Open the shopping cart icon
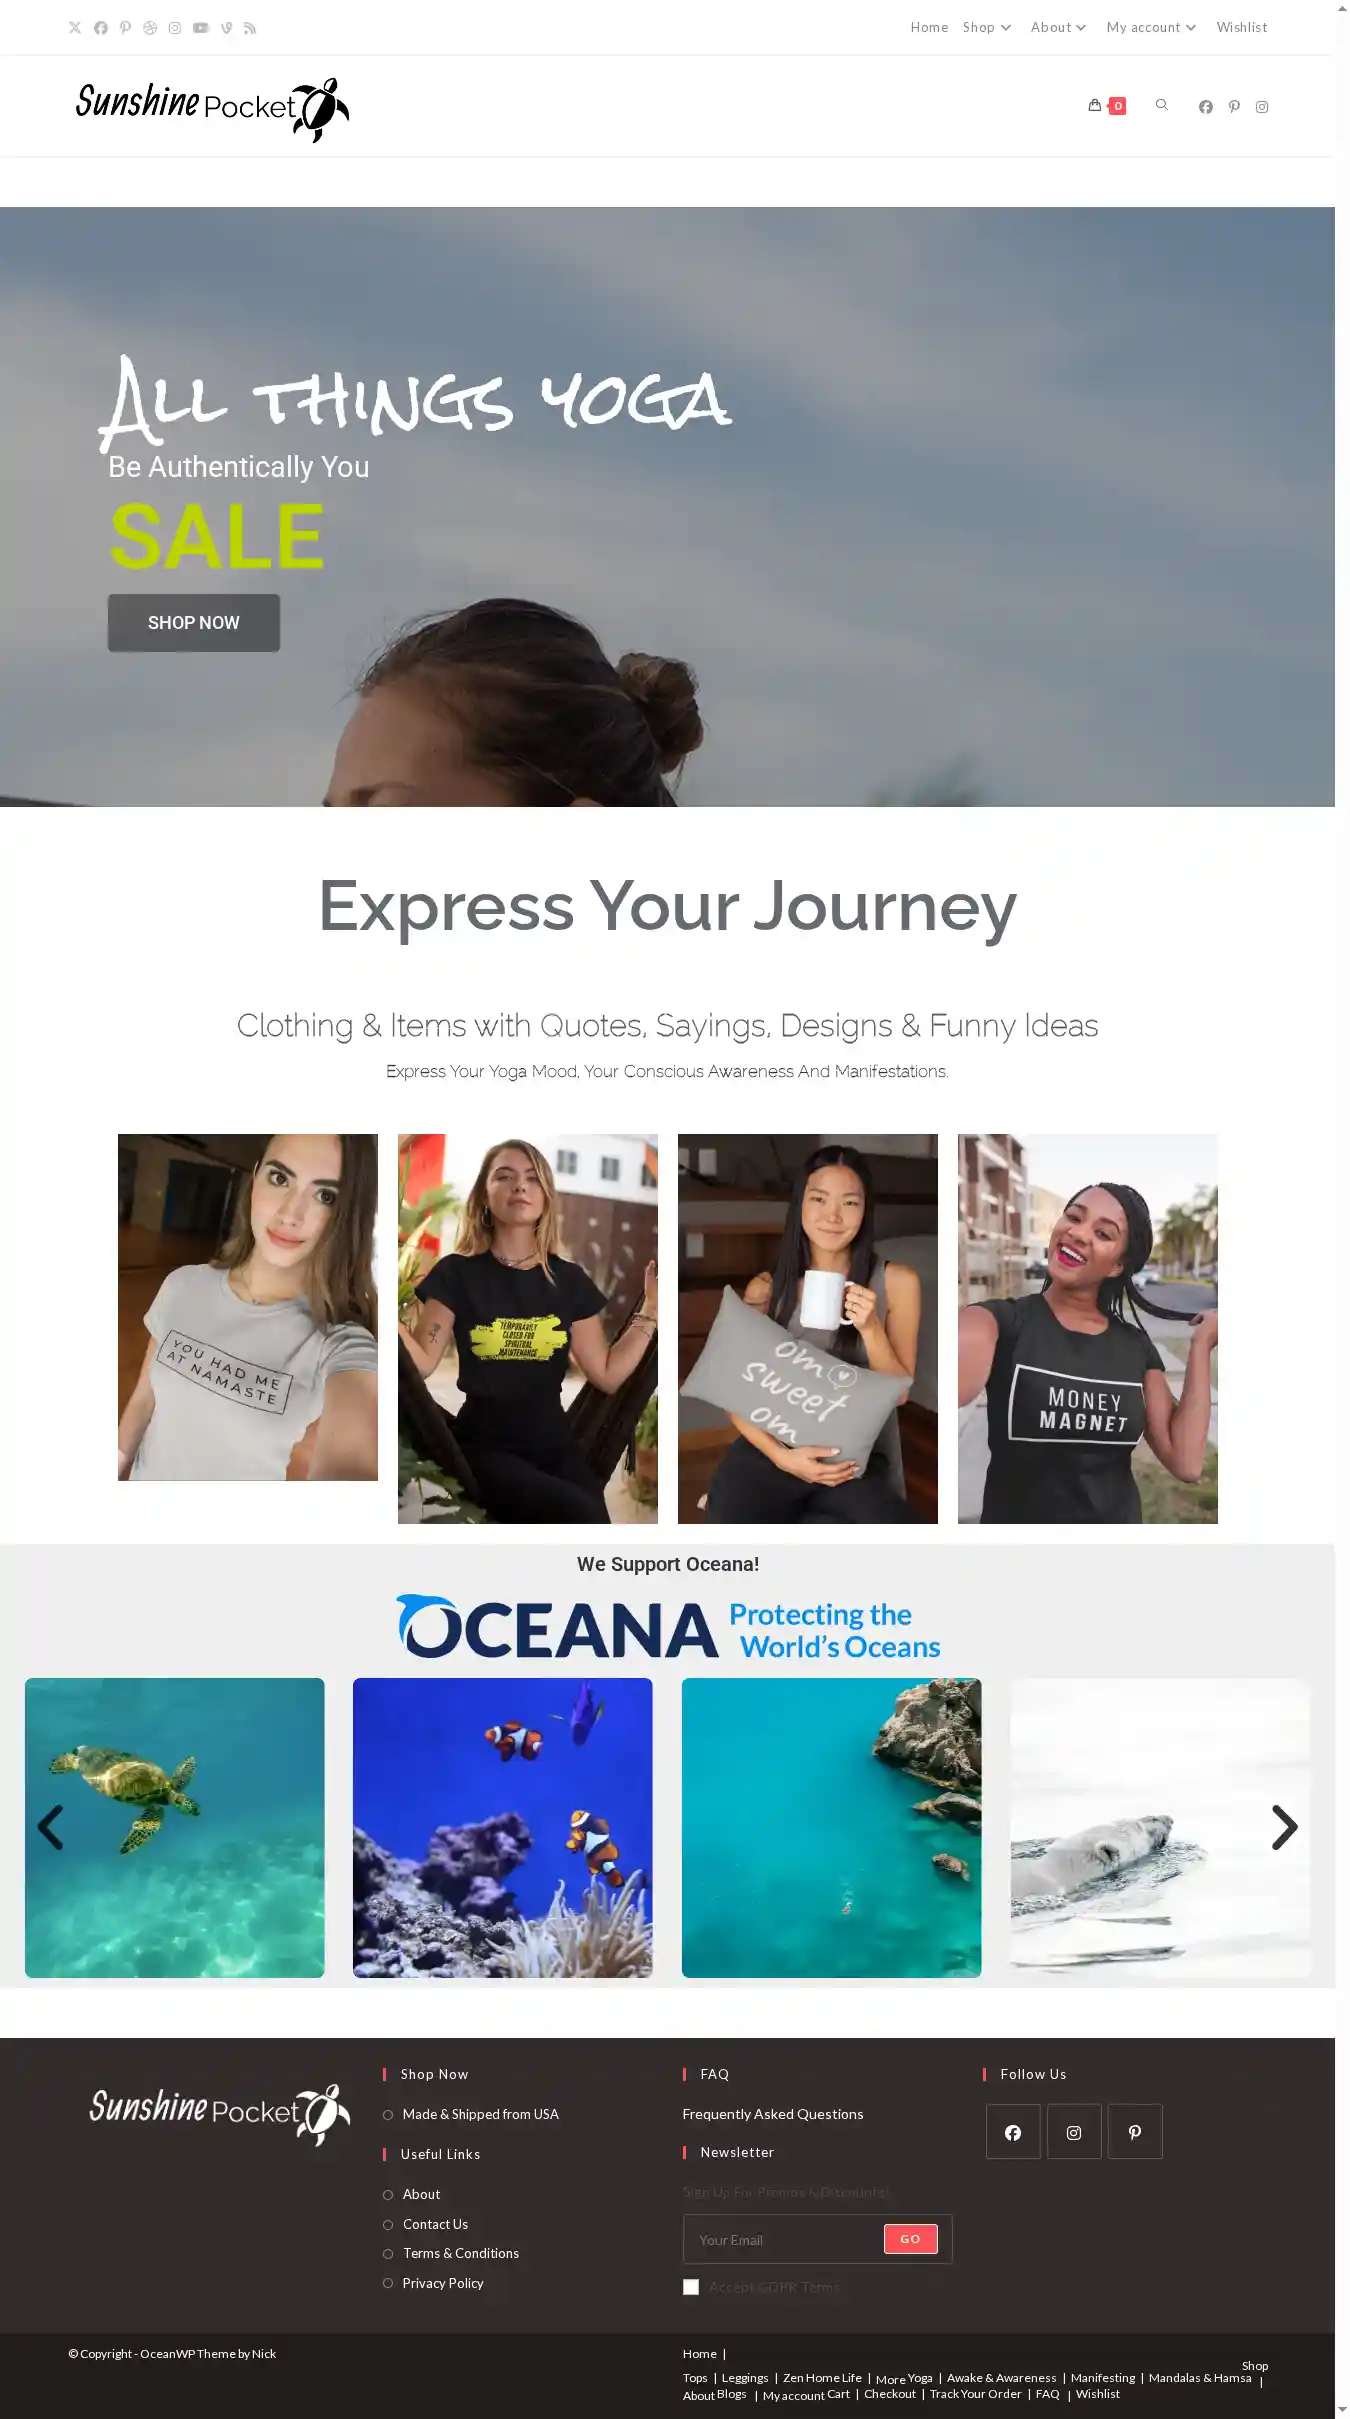 coord(1094,105)
